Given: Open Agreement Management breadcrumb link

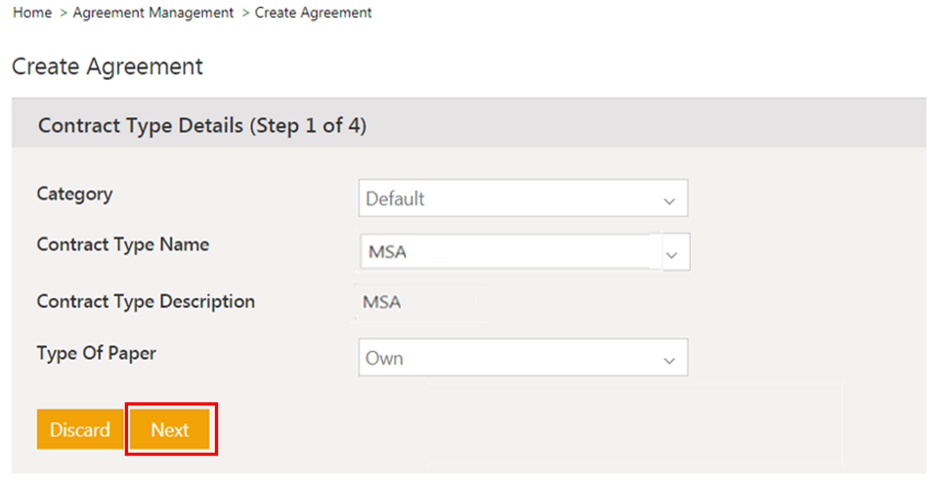Looking at the screenshot, I should [153, 13].
